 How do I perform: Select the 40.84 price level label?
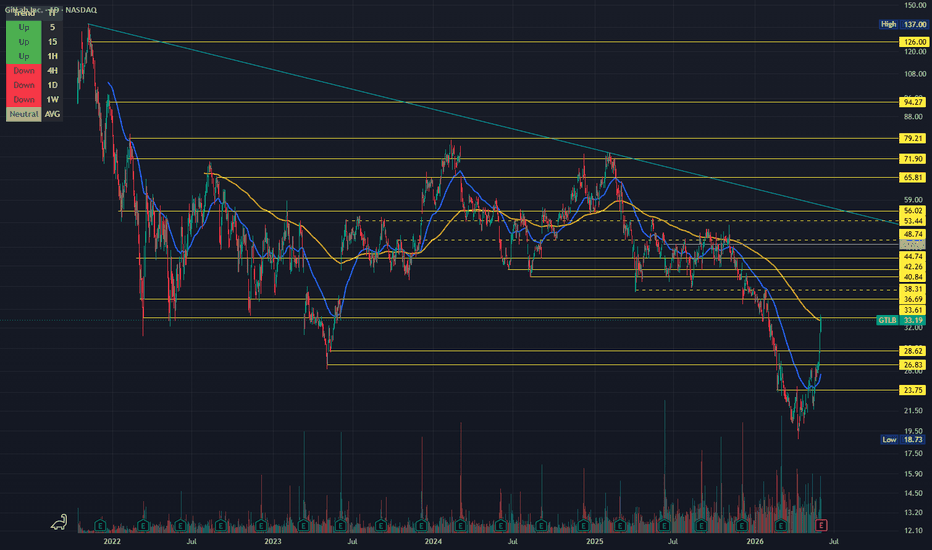point(913,277)
